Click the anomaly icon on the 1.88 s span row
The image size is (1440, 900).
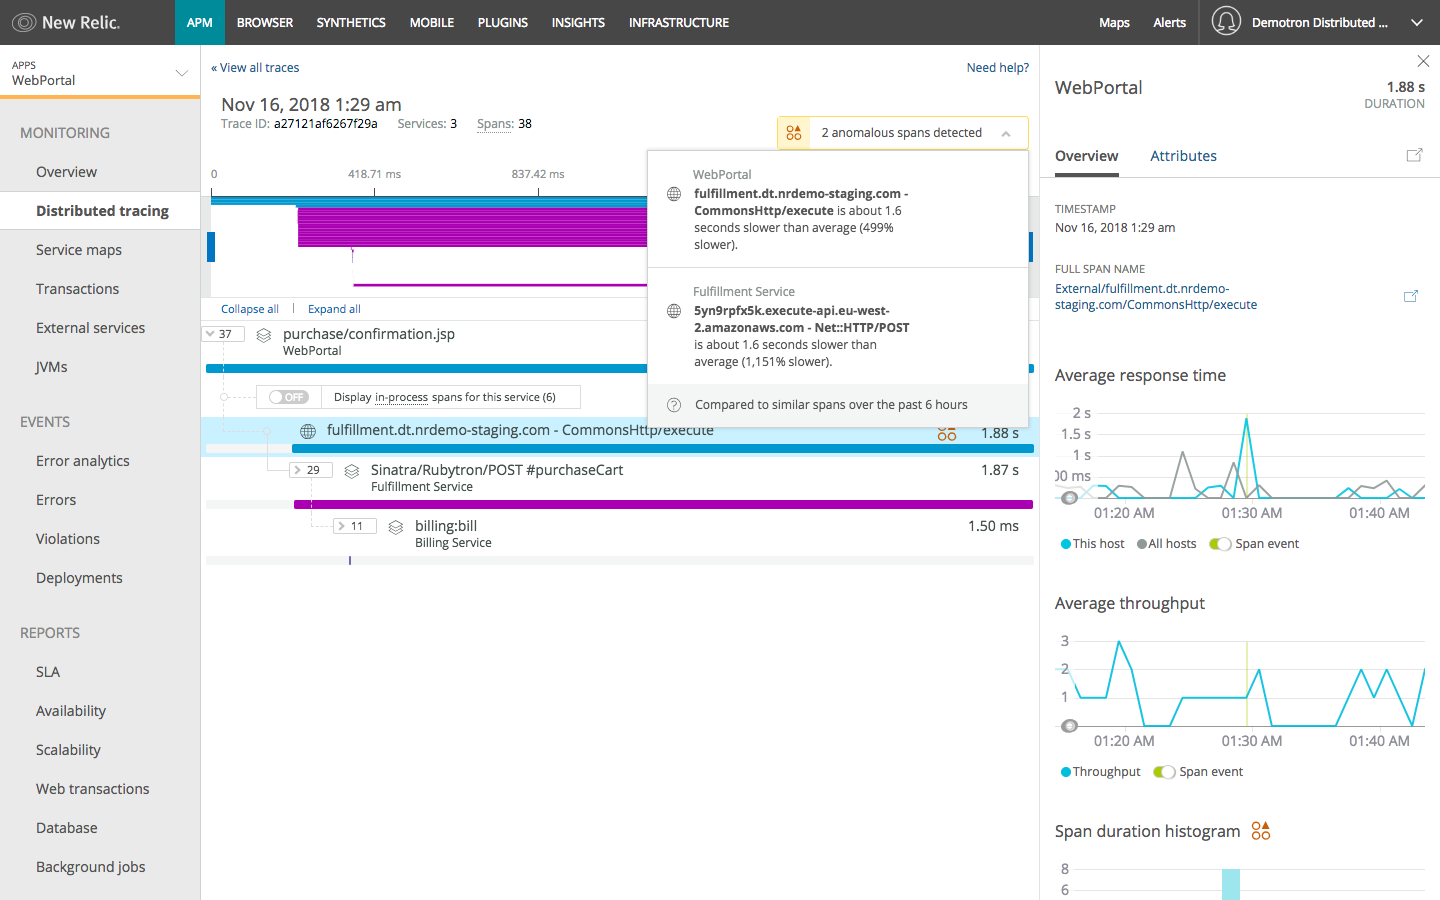[947, 433]
